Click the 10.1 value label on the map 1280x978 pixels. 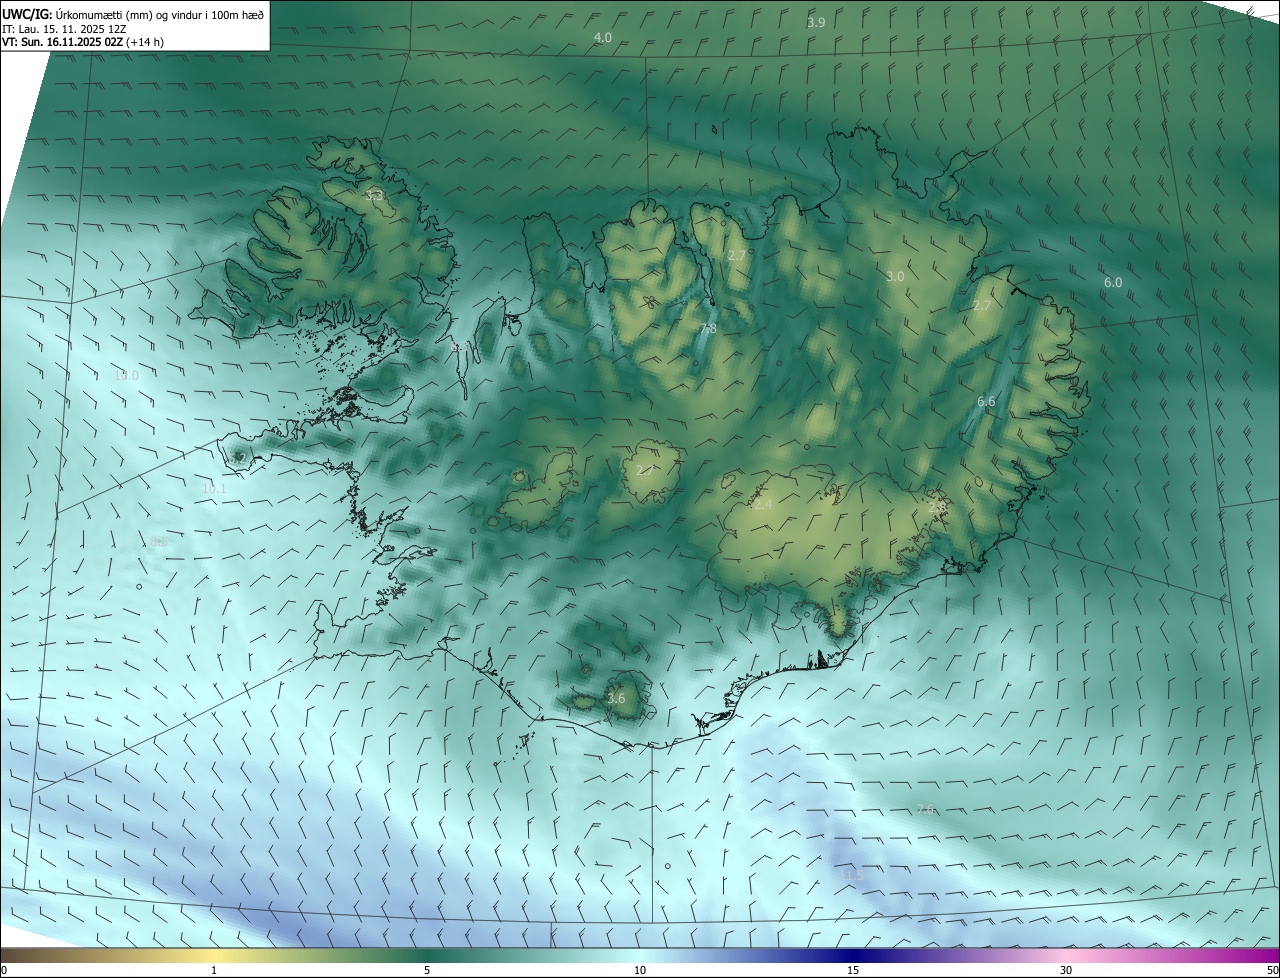point(213,488)
